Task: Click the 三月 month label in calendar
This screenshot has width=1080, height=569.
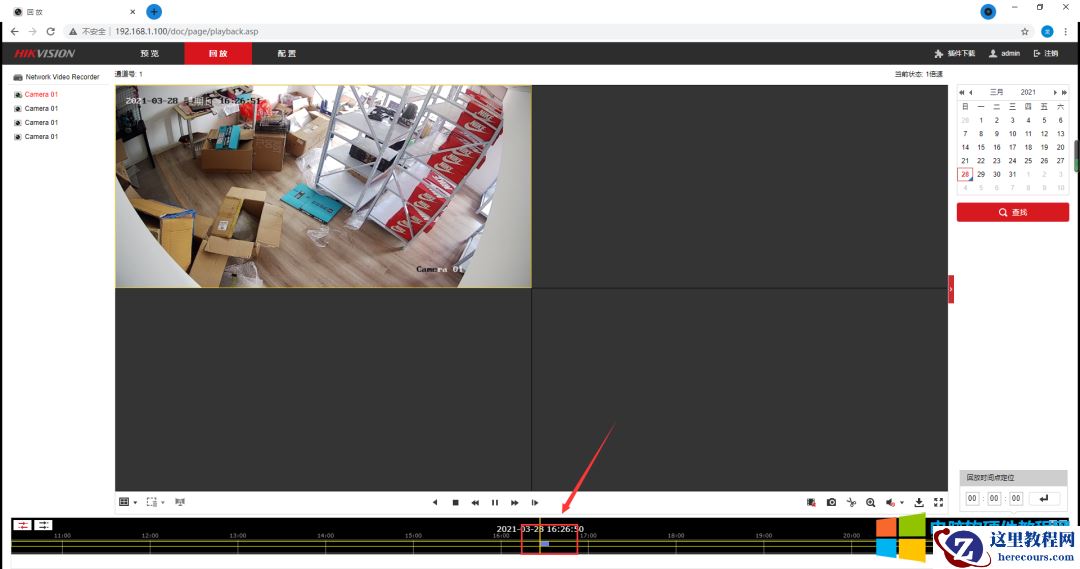Action: [x=996, y=92]
